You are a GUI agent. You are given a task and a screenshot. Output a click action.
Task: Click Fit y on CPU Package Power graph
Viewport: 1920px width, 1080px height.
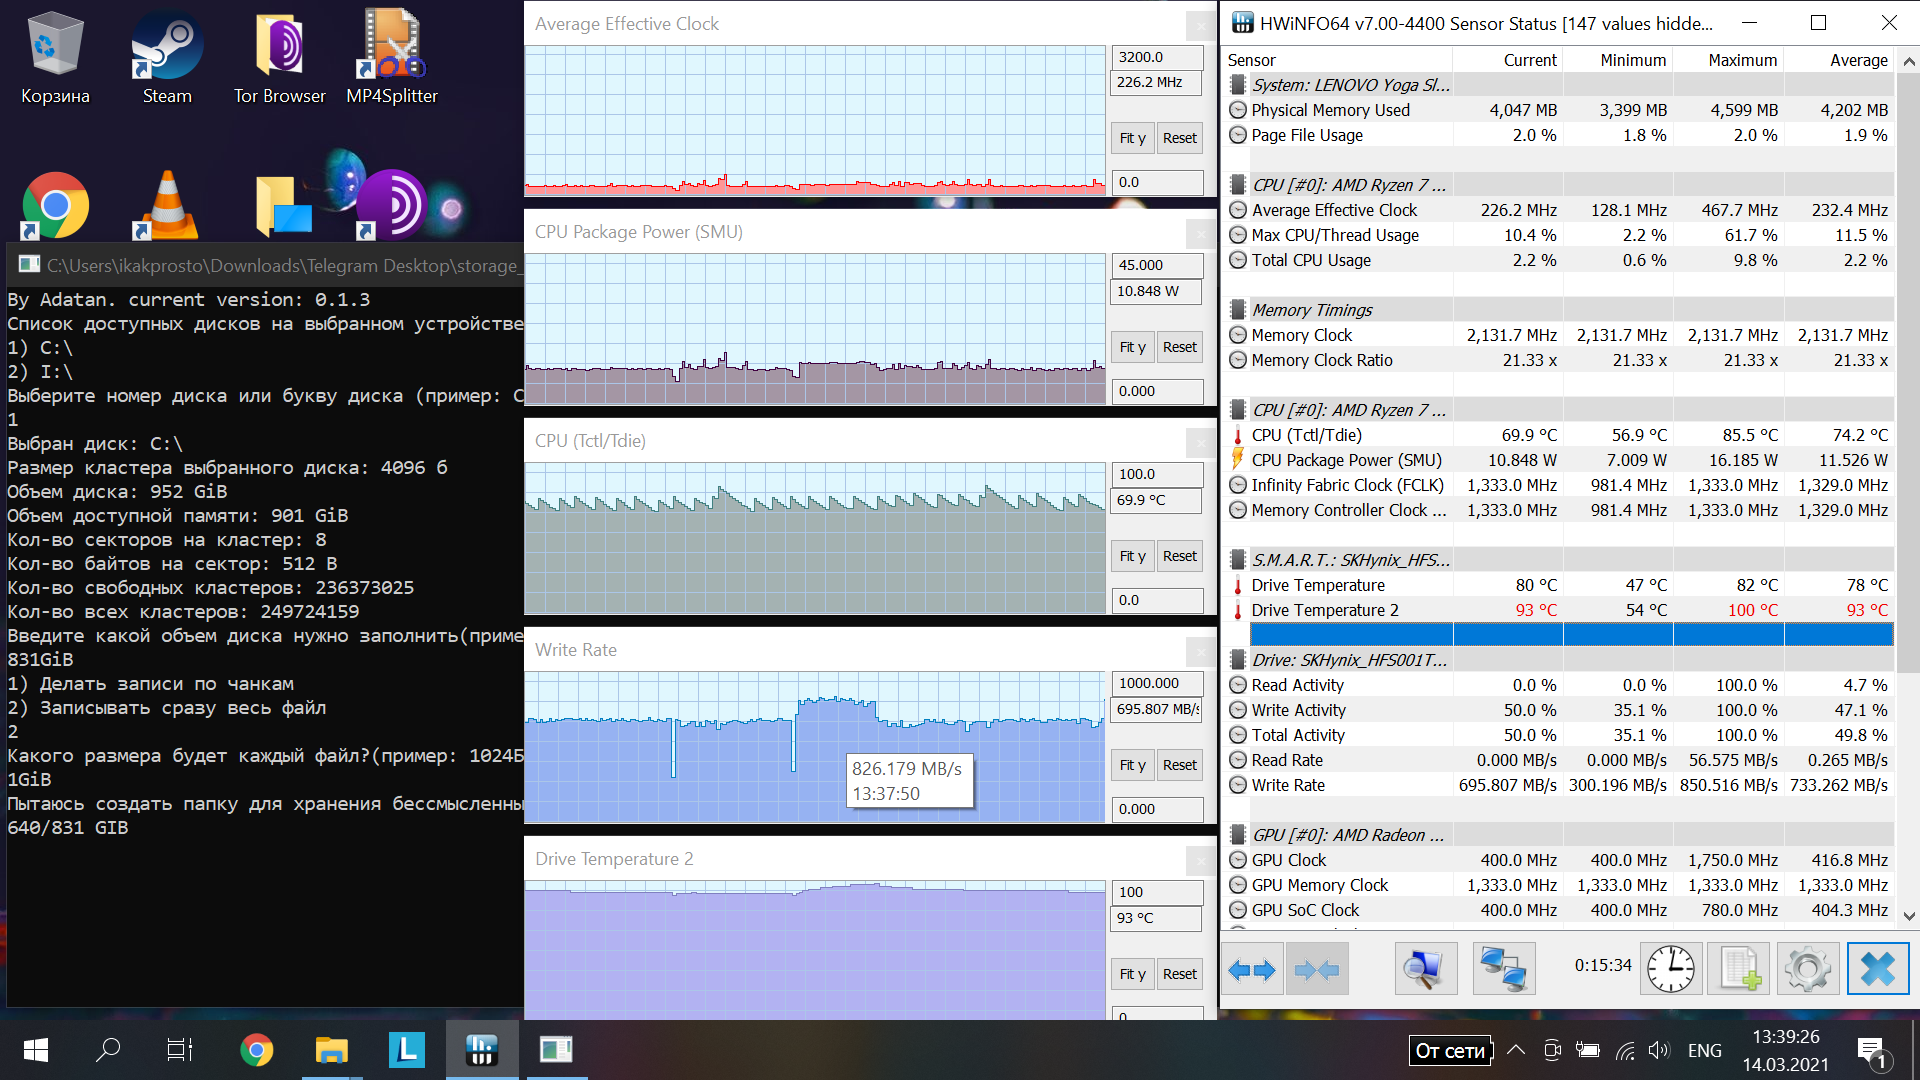click(x=1132, y=347)
